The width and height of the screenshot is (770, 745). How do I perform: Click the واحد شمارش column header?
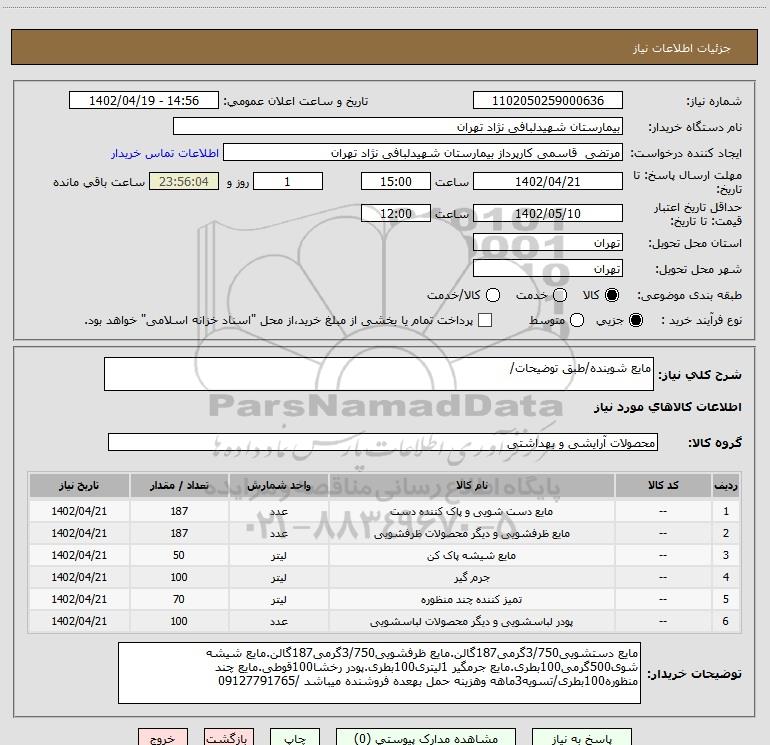coord(278,485)
